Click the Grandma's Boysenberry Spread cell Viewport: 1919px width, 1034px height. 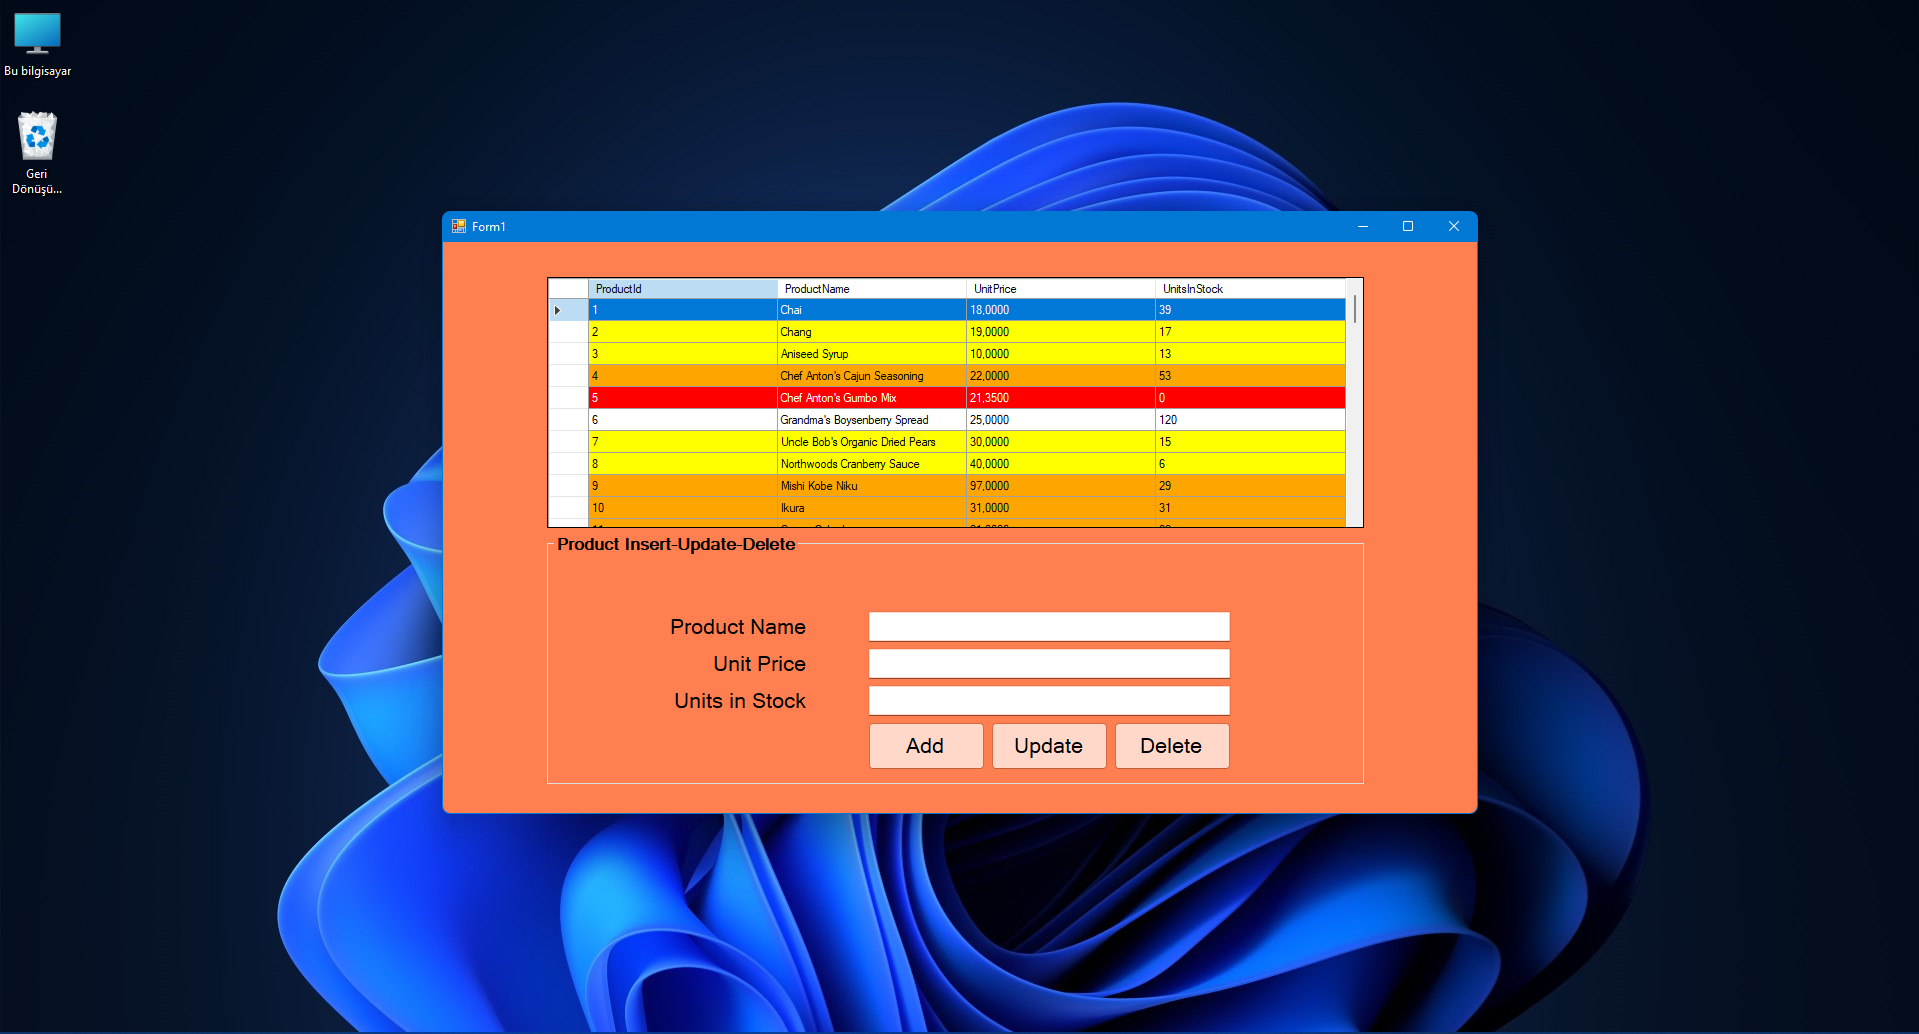[871, 420]
